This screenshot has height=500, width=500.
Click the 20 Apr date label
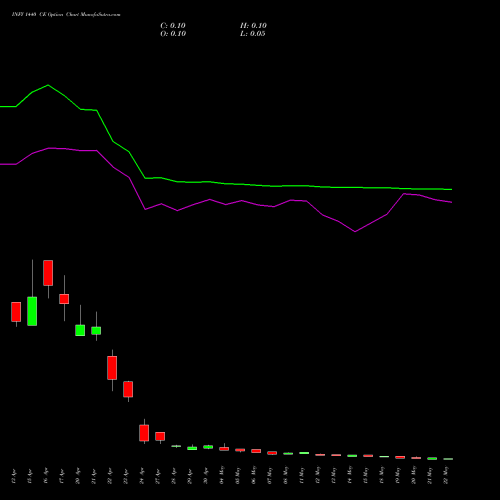[78, 476]
